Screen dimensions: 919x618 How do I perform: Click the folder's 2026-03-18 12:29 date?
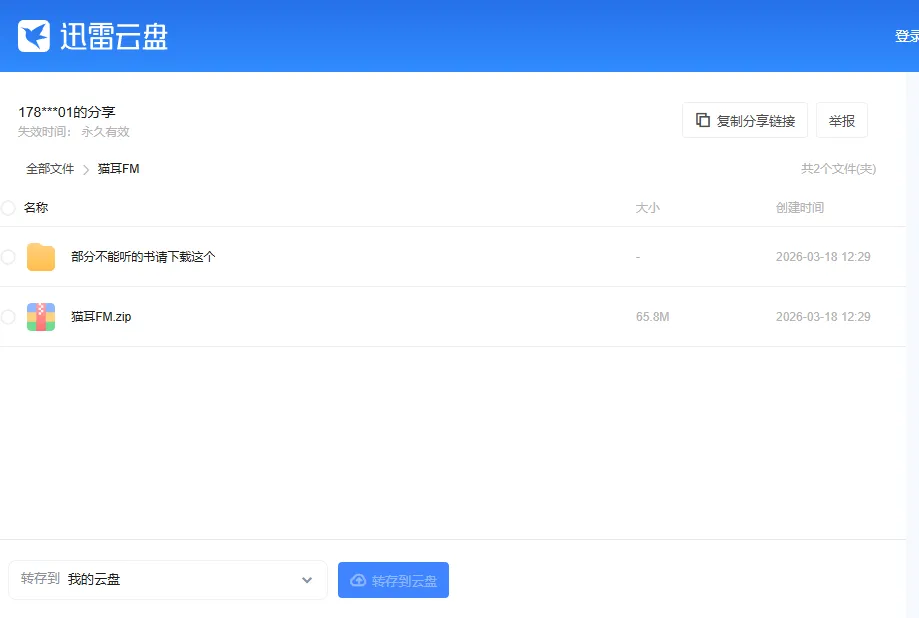coord(823,257)
